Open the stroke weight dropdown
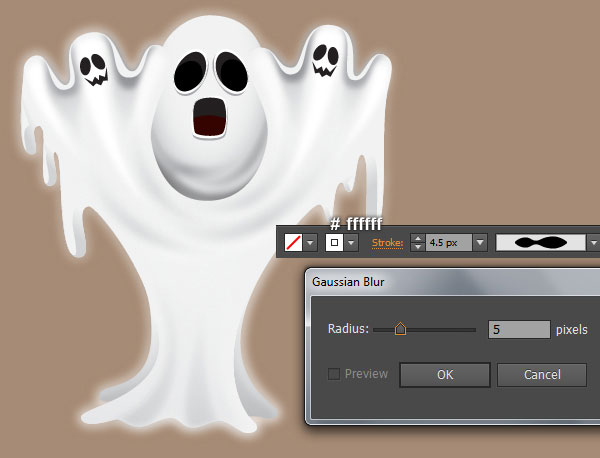600x458 pixels. [480, 243]
